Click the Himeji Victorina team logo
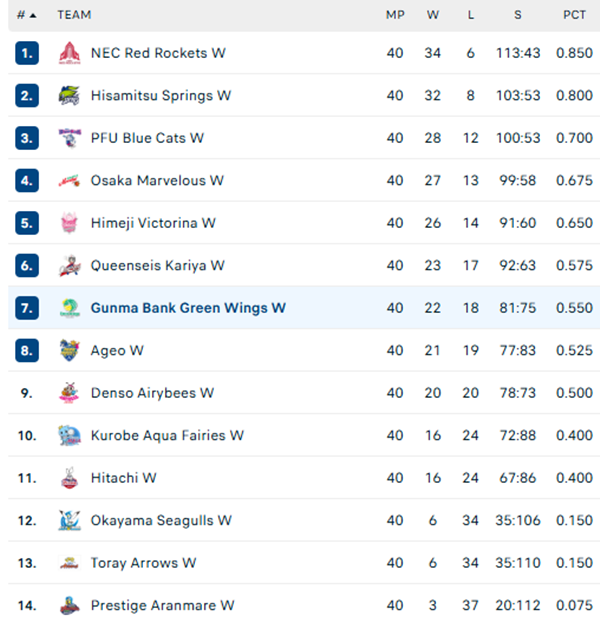600x622 pixels. pyautogui.click(x=69, y=223)
